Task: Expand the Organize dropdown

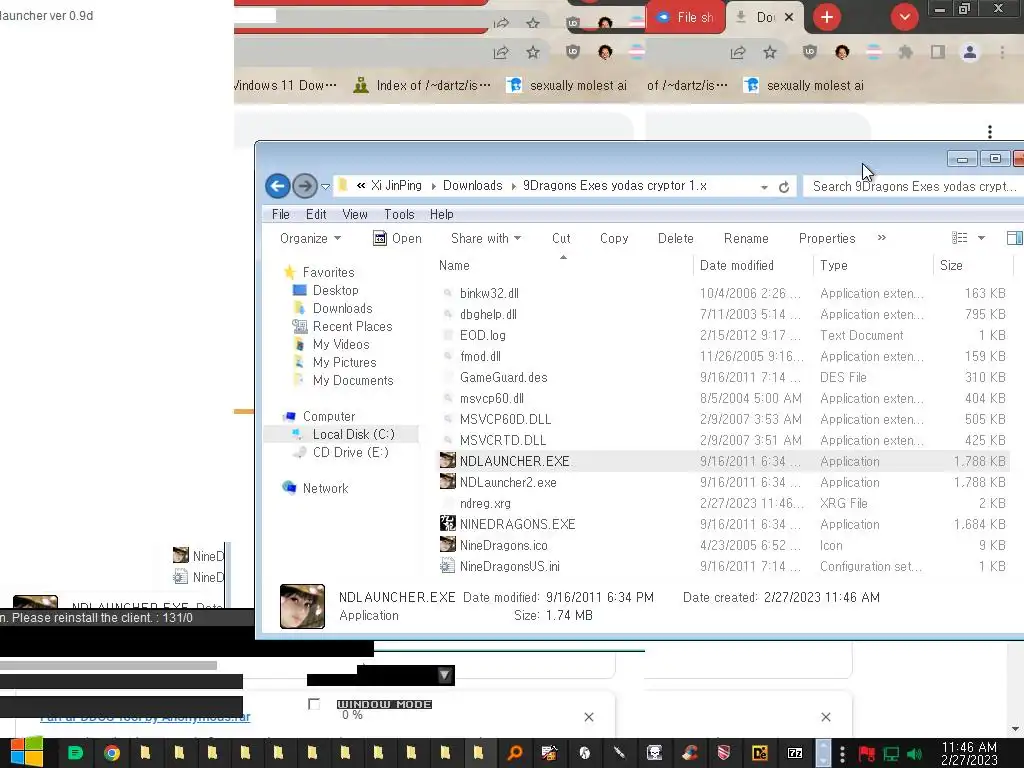Action: [310, 238]
